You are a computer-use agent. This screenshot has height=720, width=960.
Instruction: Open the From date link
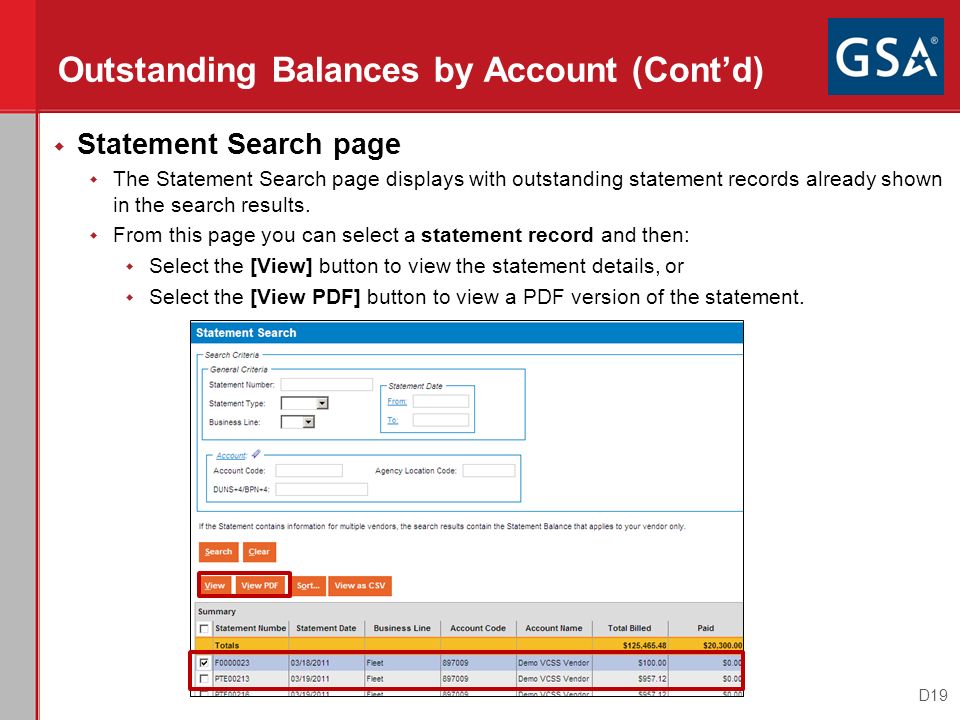[x=397, y=402]
